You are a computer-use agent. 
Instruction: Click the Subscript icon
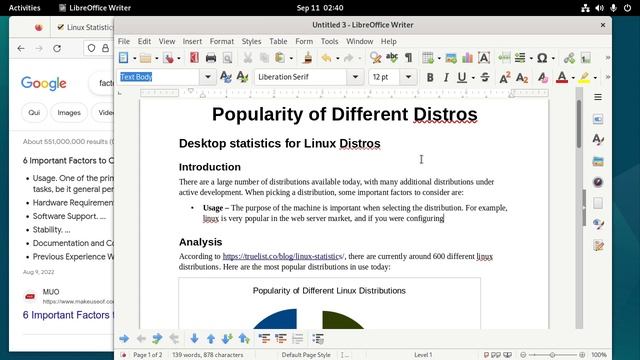point(522,77)
